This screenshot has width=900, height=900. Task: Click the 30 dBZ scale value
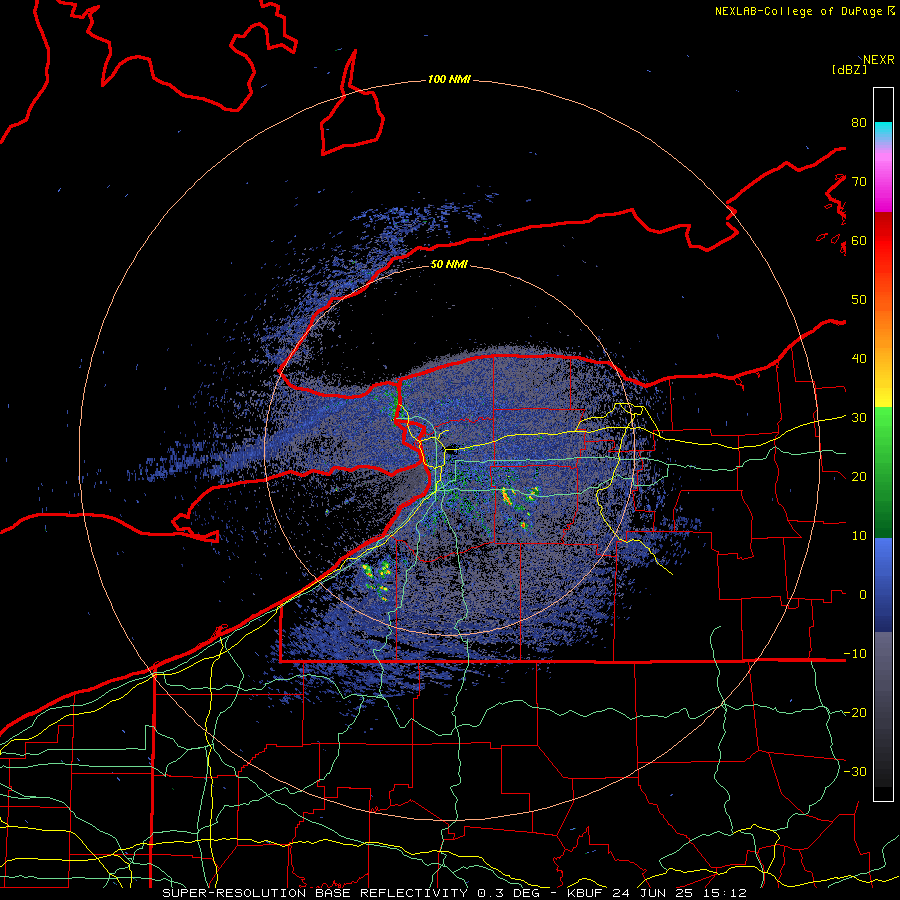(859, 418)
